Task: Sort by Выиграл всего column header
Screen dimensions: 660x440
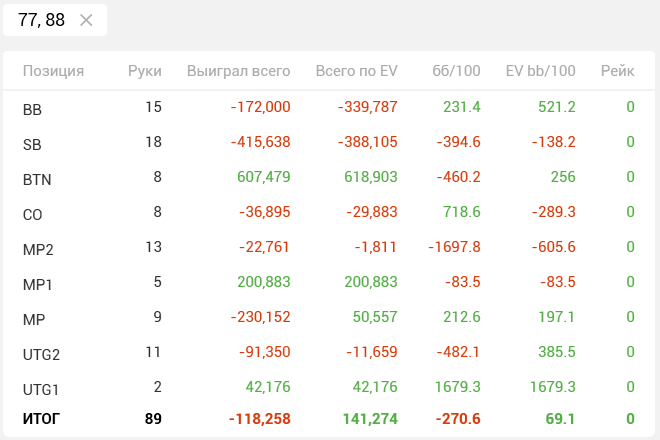Action: point(238,71)
